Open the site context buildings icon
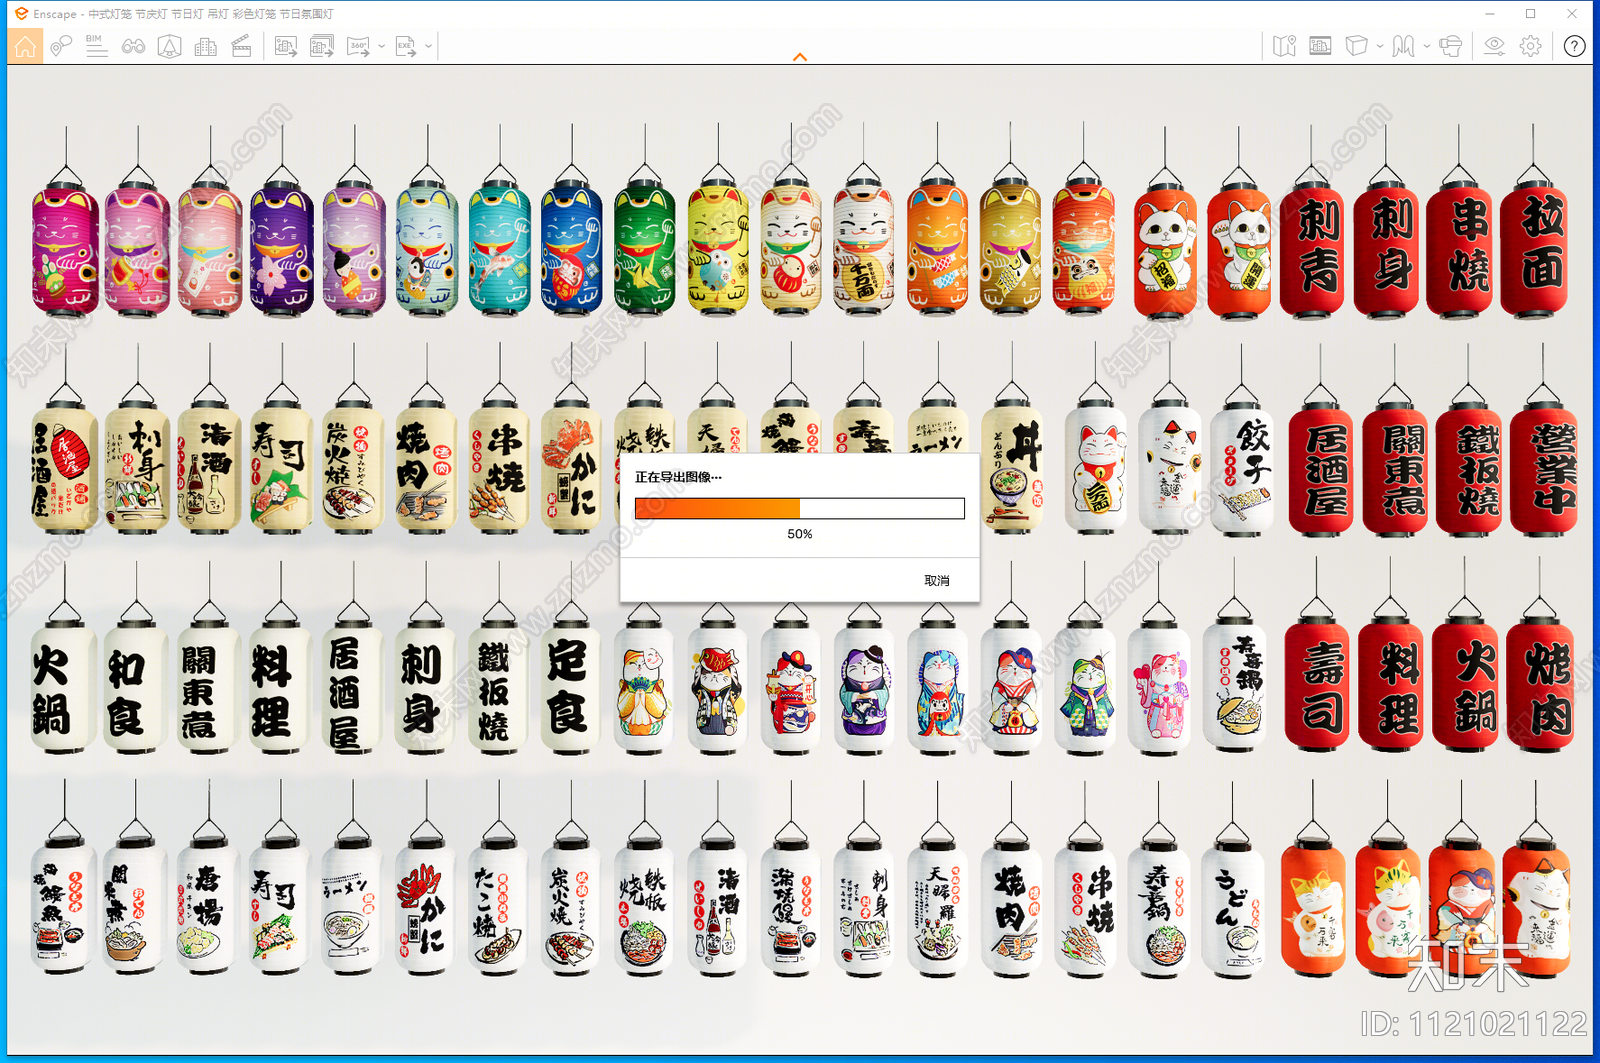 coord(205,46)
